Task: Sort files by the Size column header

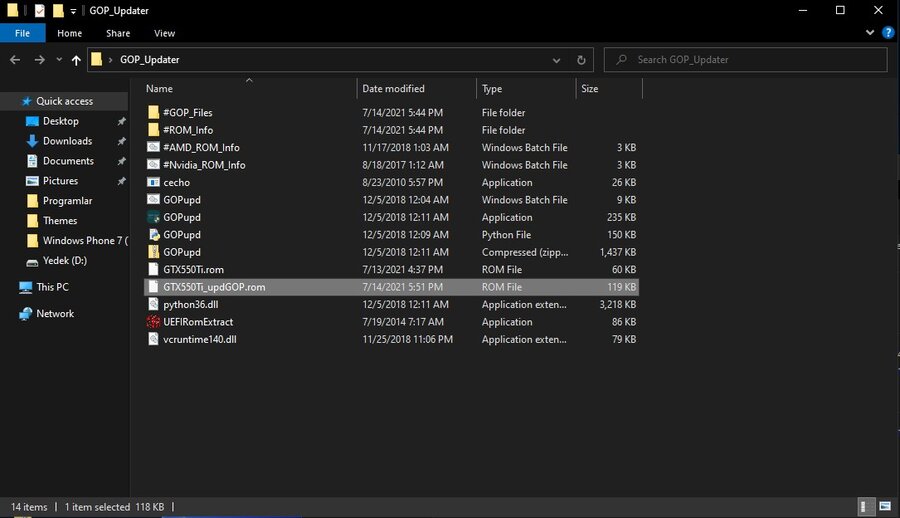Action: pyautogui.click(x=590, y=89)
